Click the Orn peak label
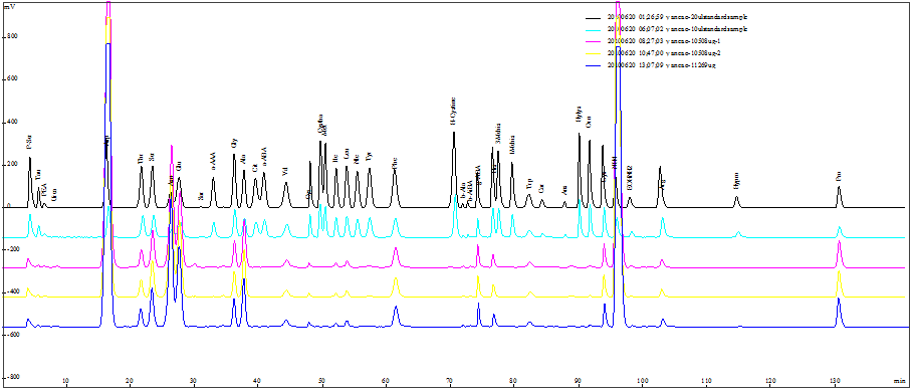Viewport: 914px width, 391px height. coord(589,123)
